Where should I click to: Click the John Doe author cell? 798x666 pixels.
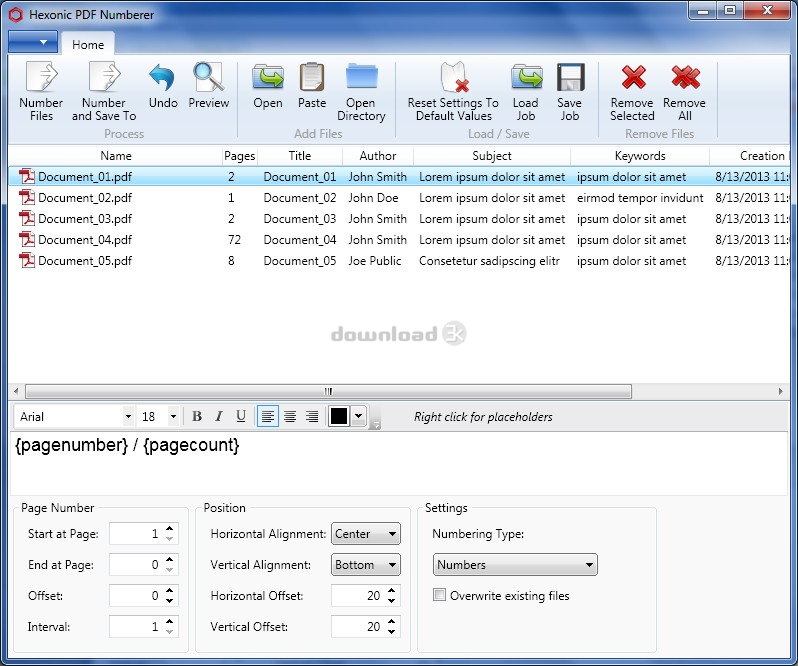click(x=373, y=197)
